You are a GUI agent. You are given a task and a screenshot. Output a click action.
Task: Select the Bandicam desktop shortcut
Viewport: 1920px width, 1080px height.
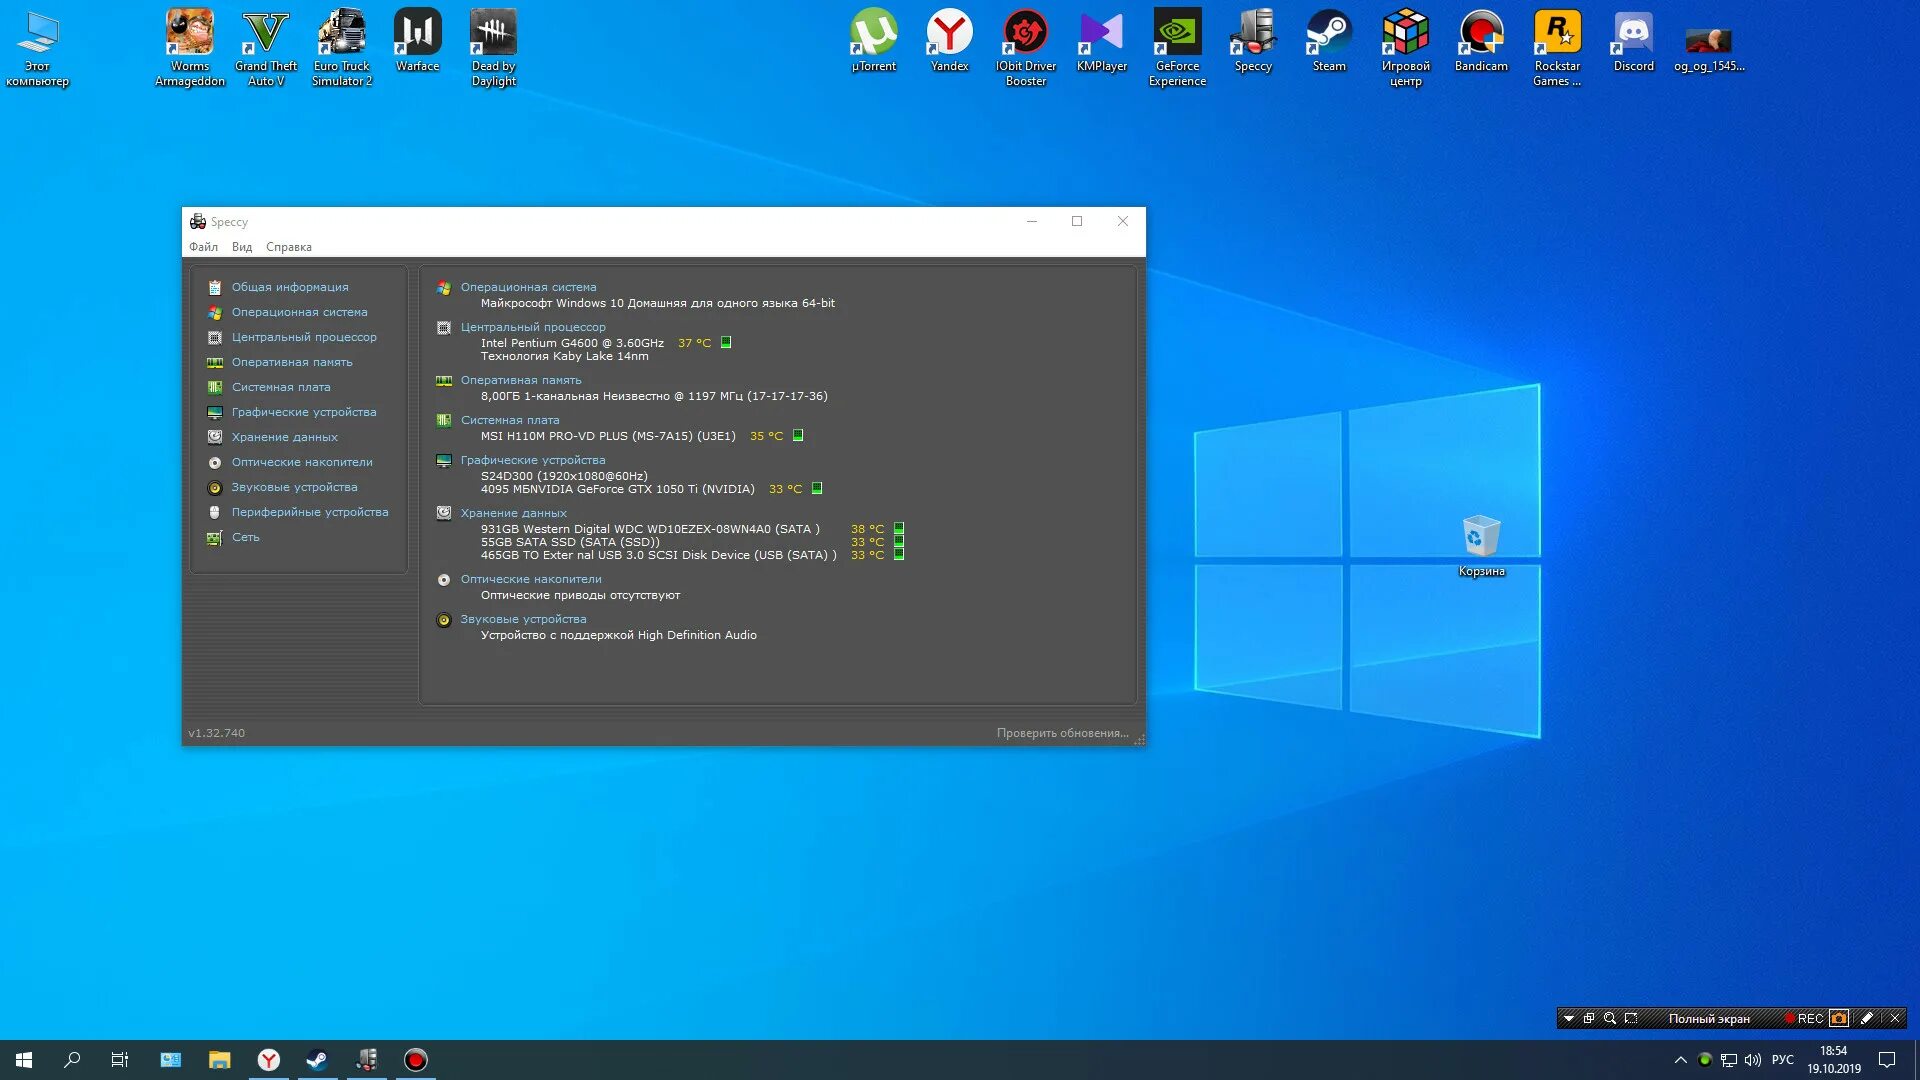pyautogui.click(x=1482, y=40)
